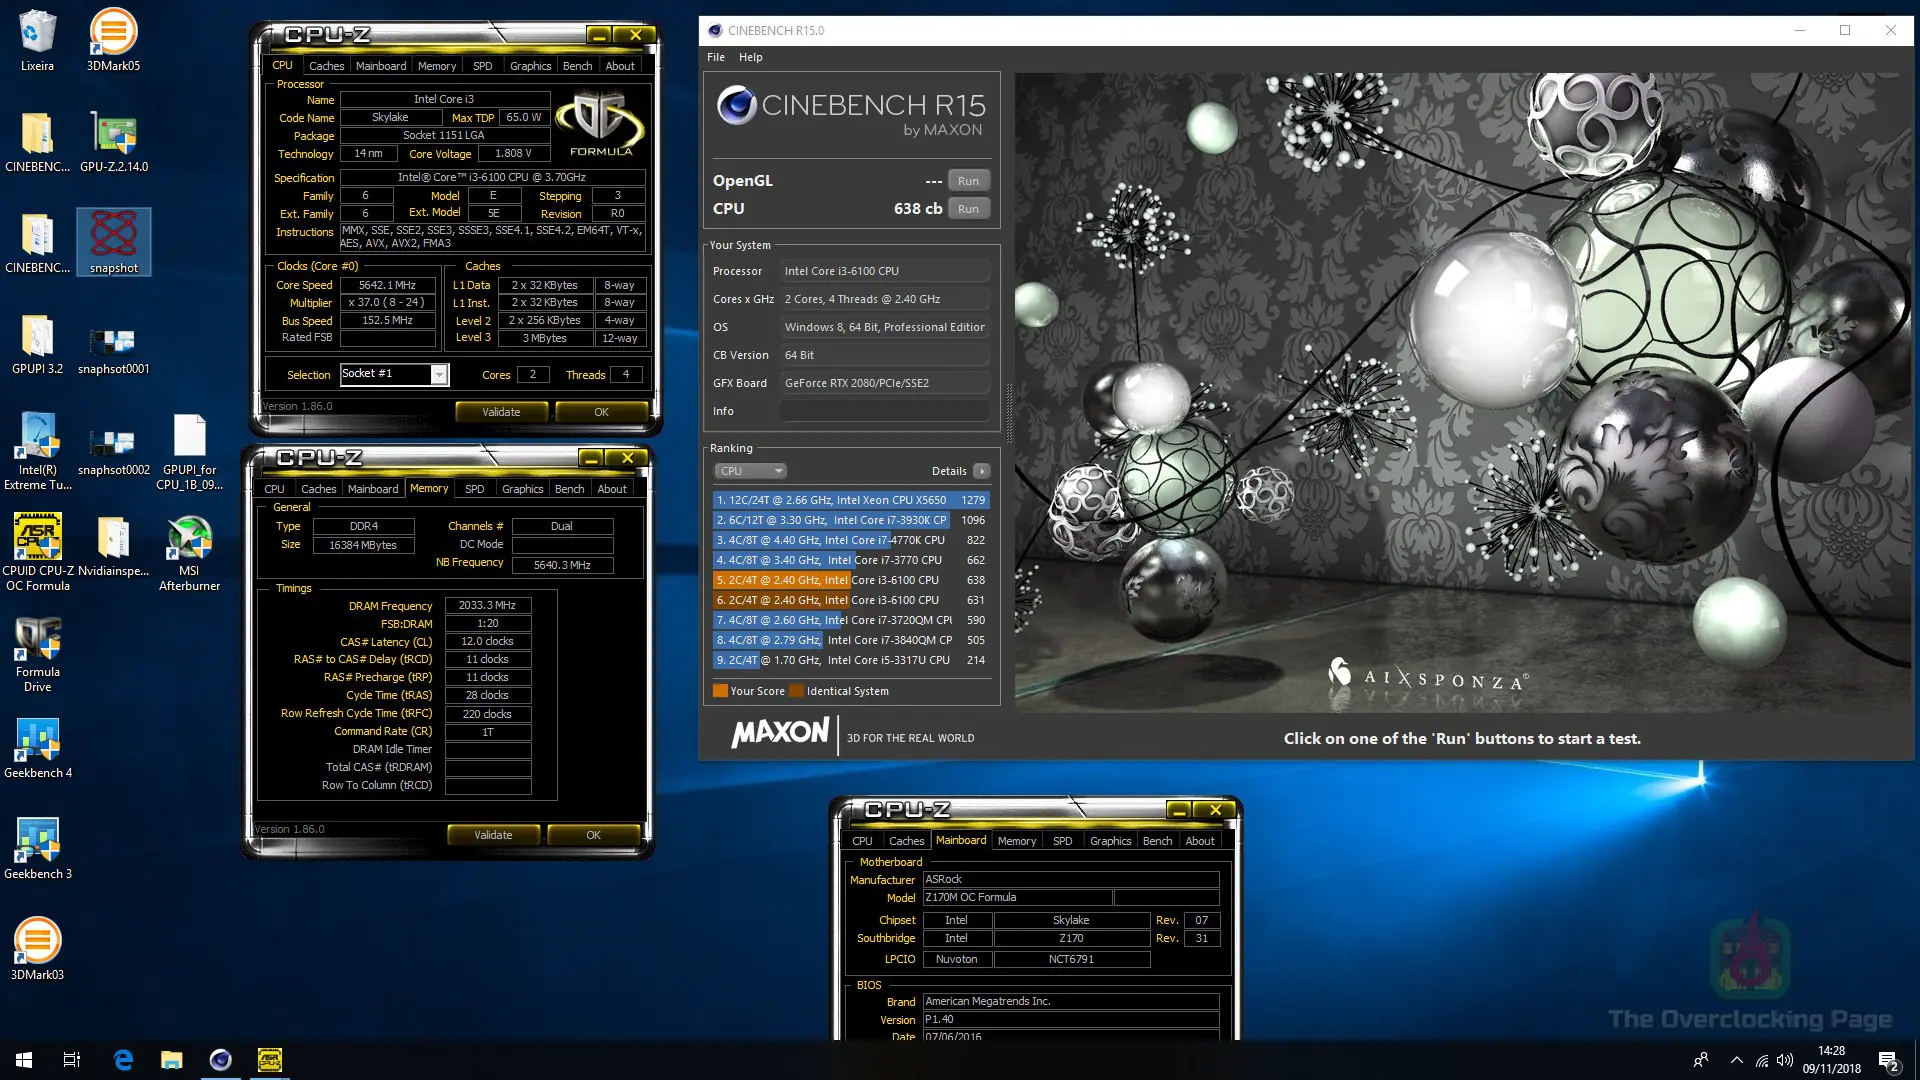
Task: Open the GPU-Z.2.14.0 desktop icon
Action: coord(113,141)
